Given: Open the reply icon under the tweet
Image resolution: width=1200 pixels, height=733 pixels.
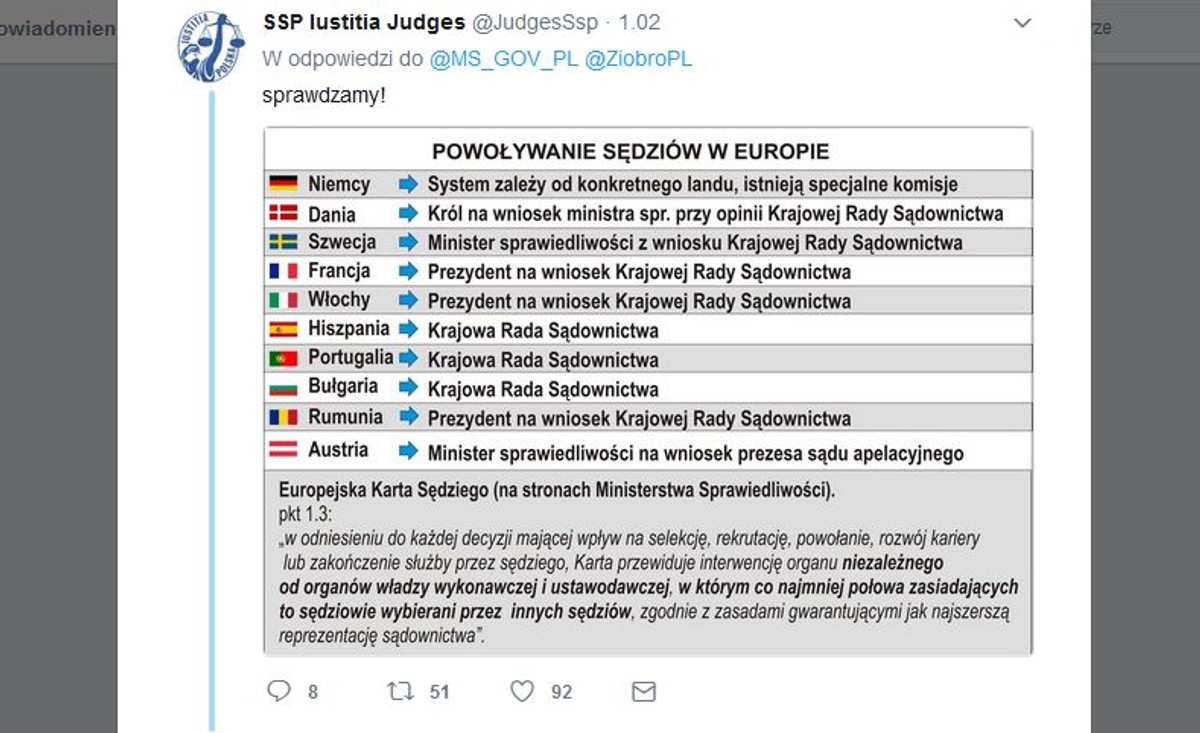Looking at the screenshot, I should (x=277, y=691).
